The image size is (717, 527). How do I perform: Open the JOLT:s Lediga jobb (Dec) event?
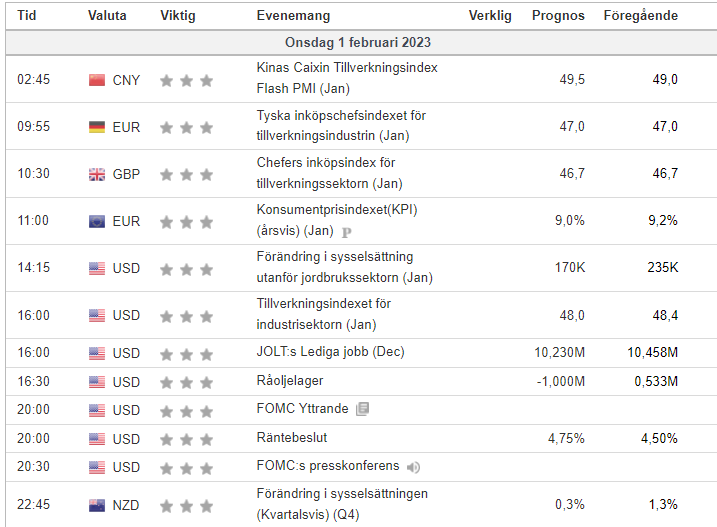point(330,352)
